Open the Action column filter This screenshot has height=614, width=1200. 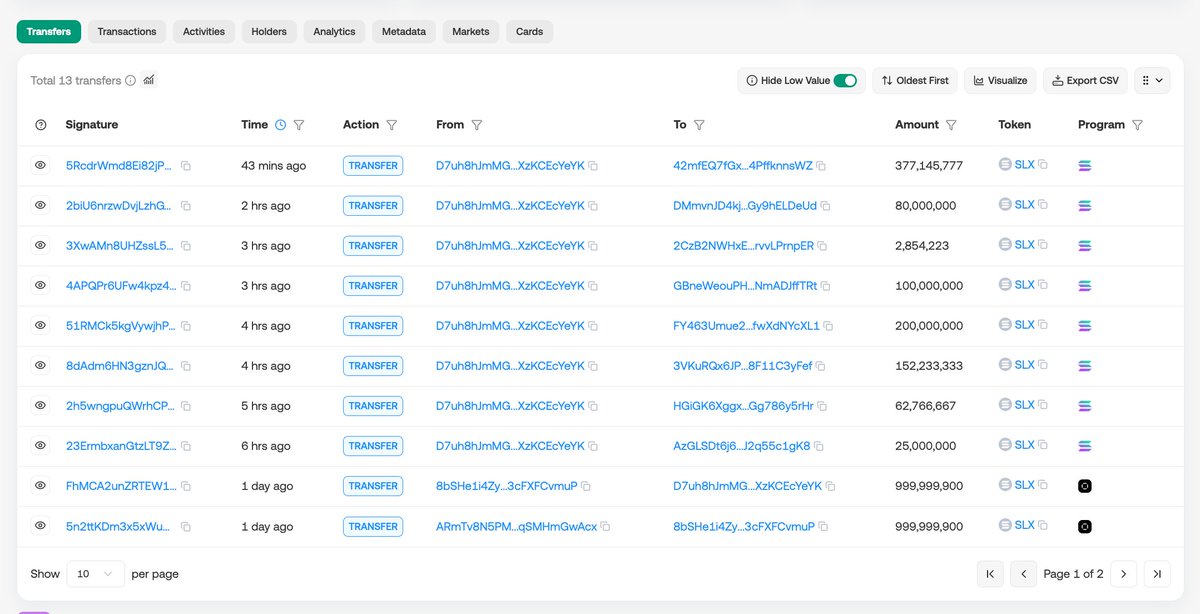pyautogui.click(x=392, y=125)
